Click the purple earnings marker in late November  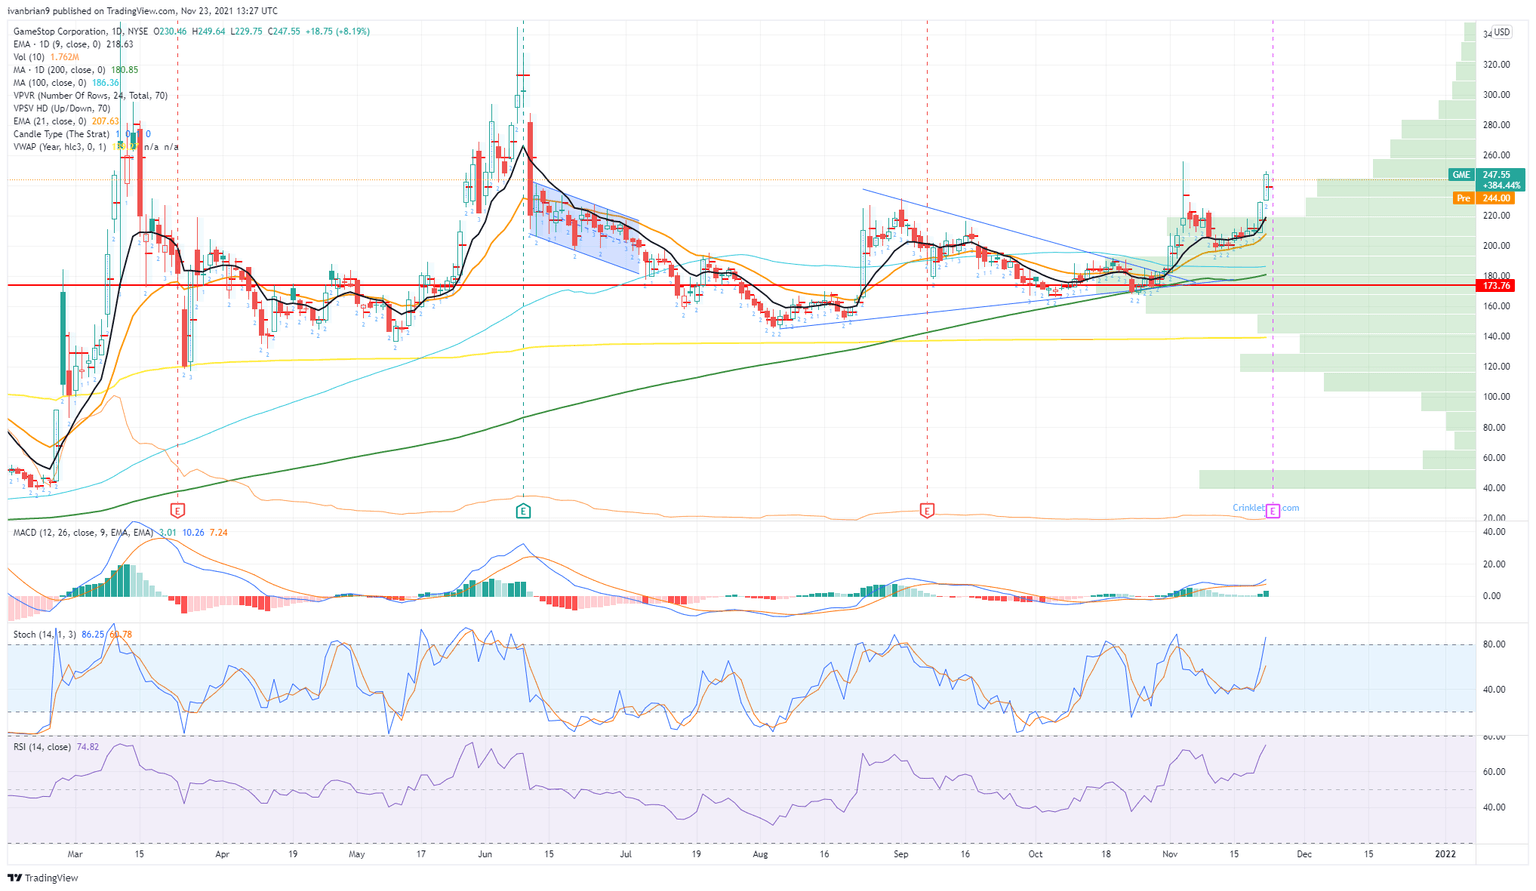[x=1272, y=511]
